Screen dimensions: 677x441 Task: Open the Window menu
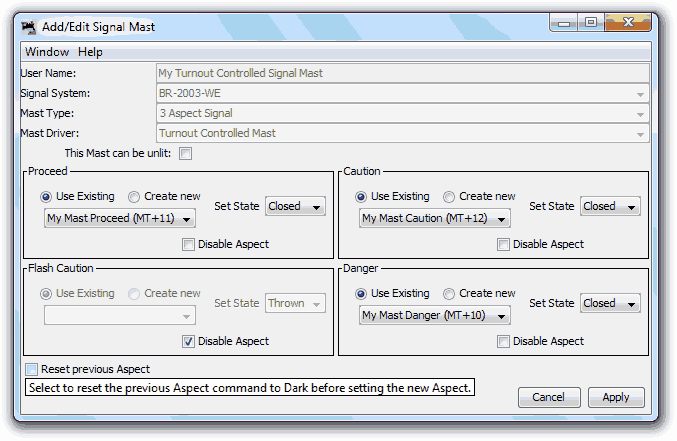47,52
